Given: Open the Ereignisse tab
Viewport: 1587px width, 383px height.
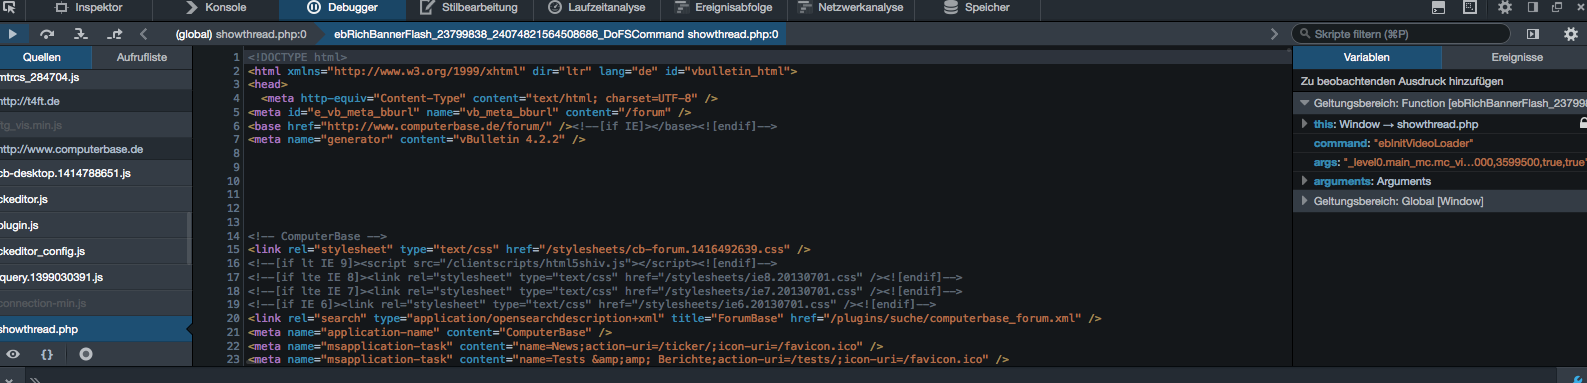Looking at the screenshot, I should click(1517, 57).
